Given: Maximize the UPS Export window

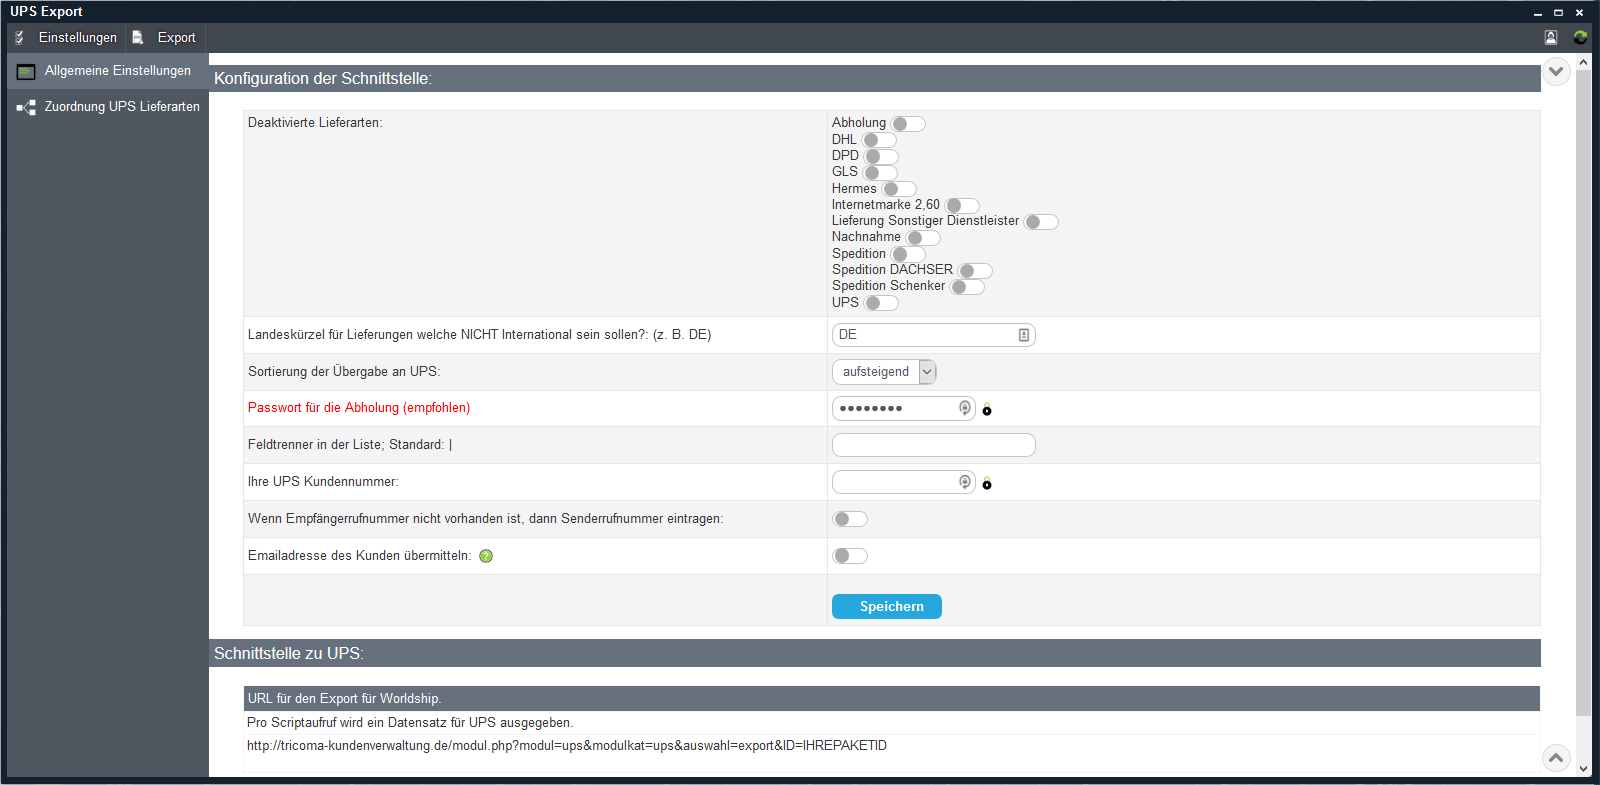Looking at the screenshot, I should tap(1558, 13).
